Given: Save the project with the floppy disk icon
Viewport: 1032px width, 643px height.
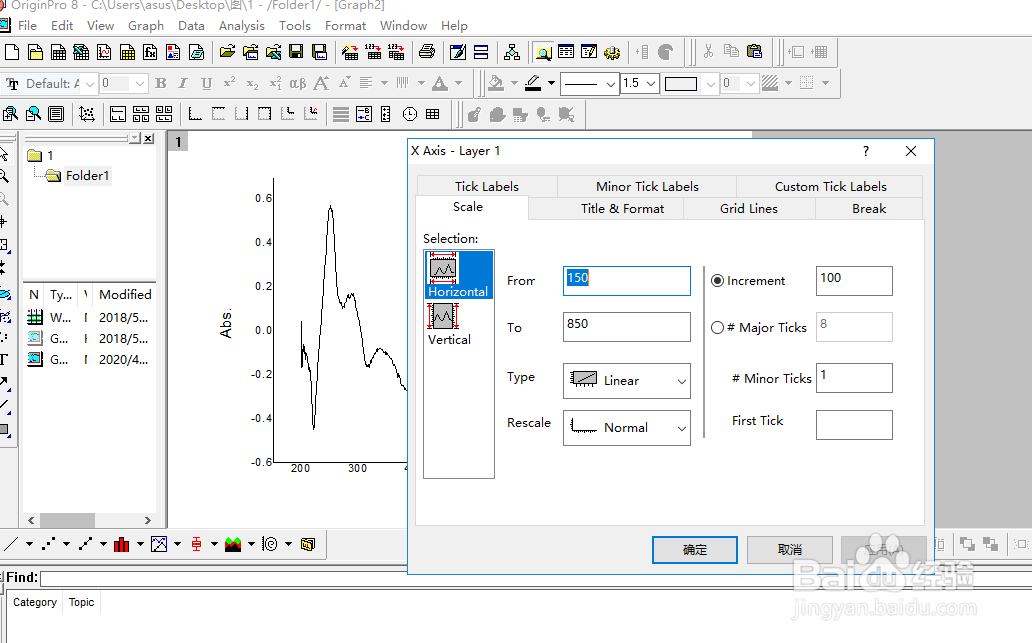Looking at the screenshot, I should [296, 52].
